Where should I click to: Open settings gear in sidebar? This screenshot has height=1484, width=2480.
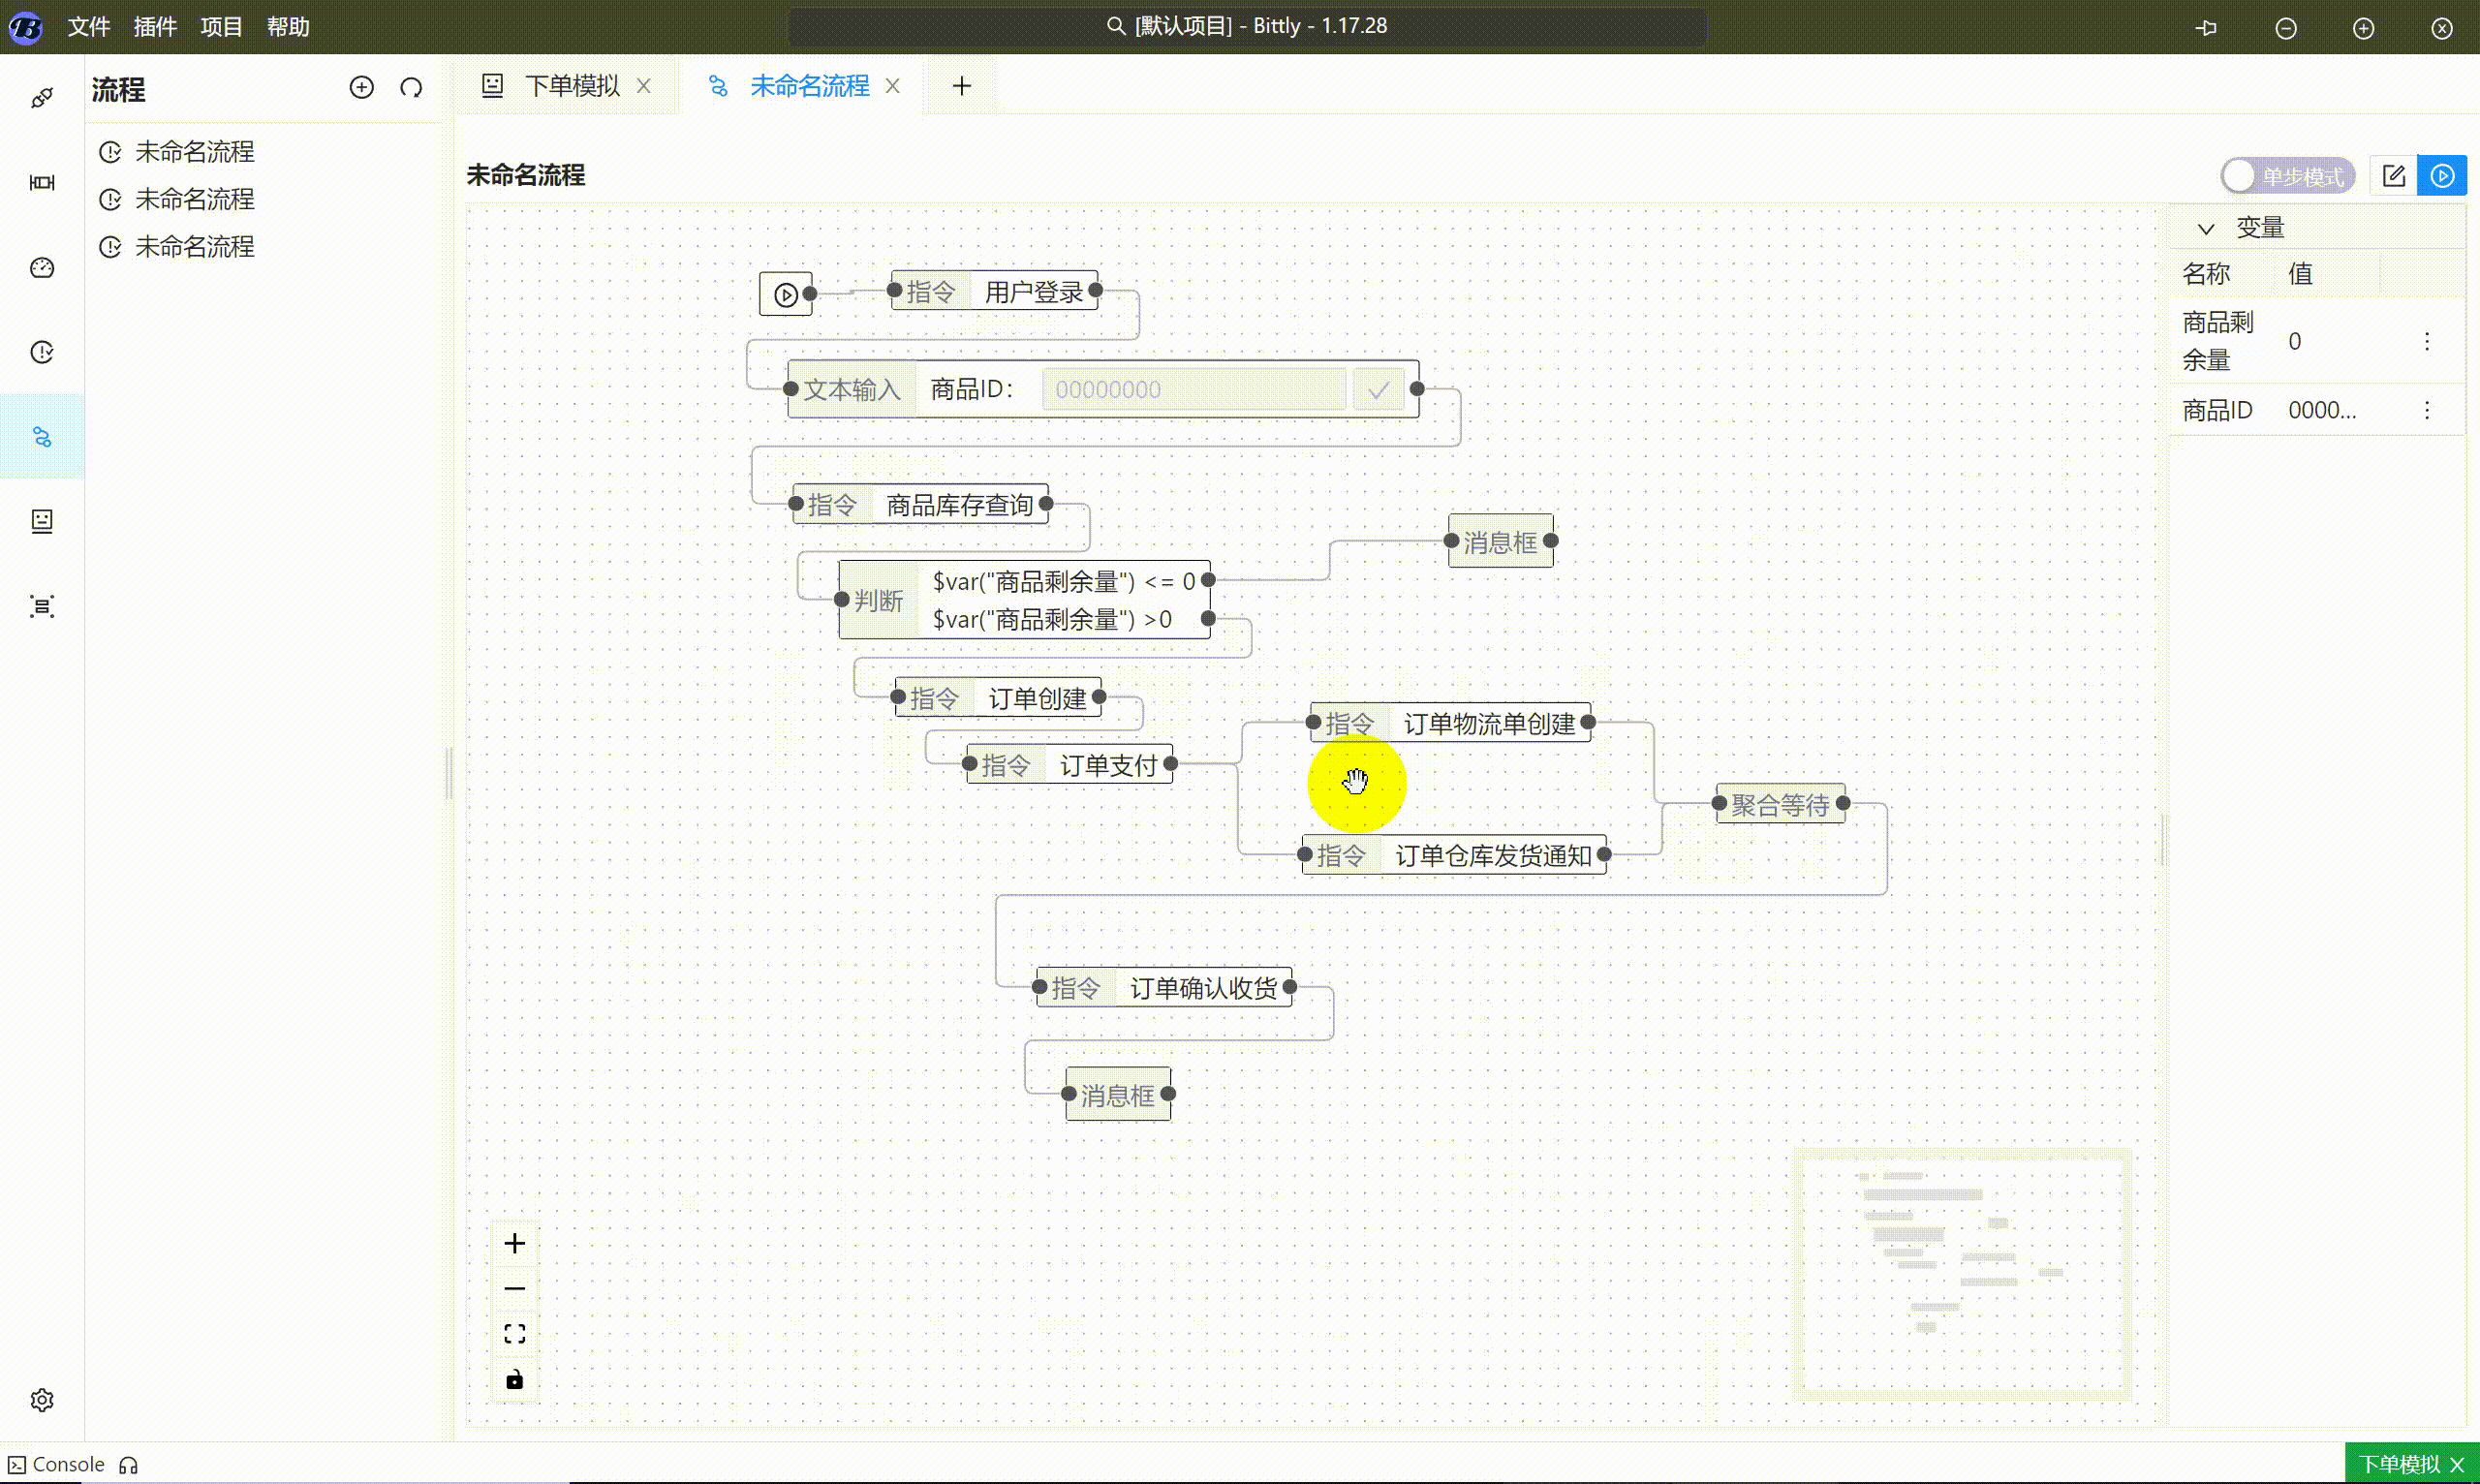click(x=42, y=1399)
